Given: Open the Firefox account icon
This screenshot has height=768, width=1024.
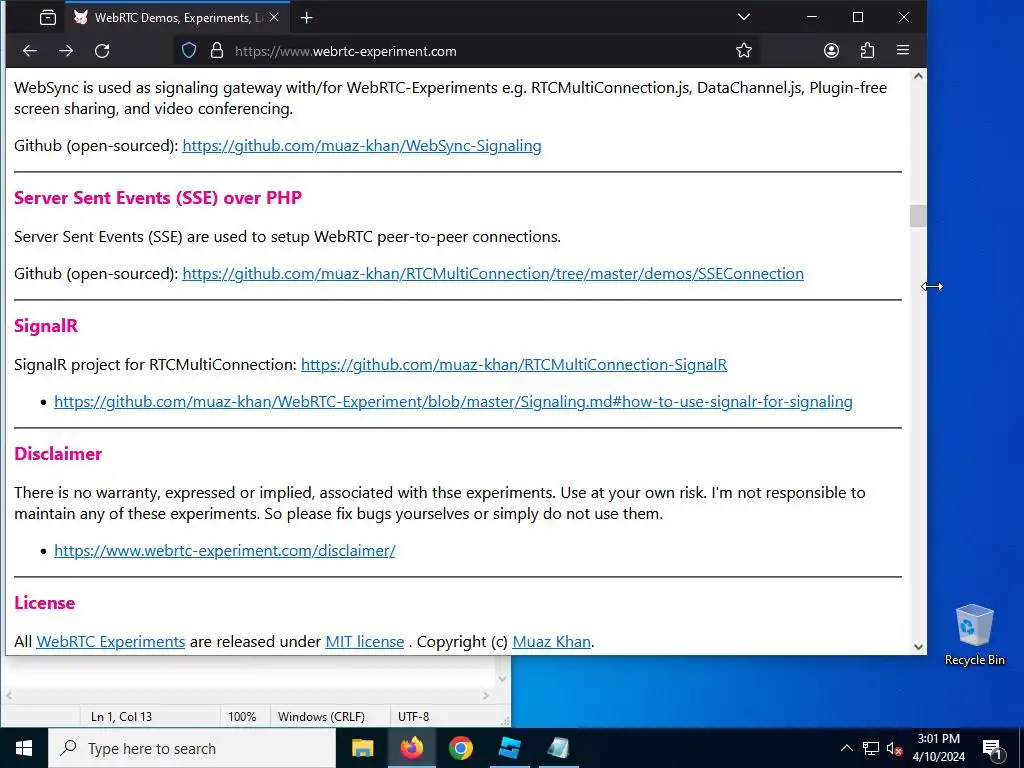Looking at the screenshot, I should (x=831, y=51).
